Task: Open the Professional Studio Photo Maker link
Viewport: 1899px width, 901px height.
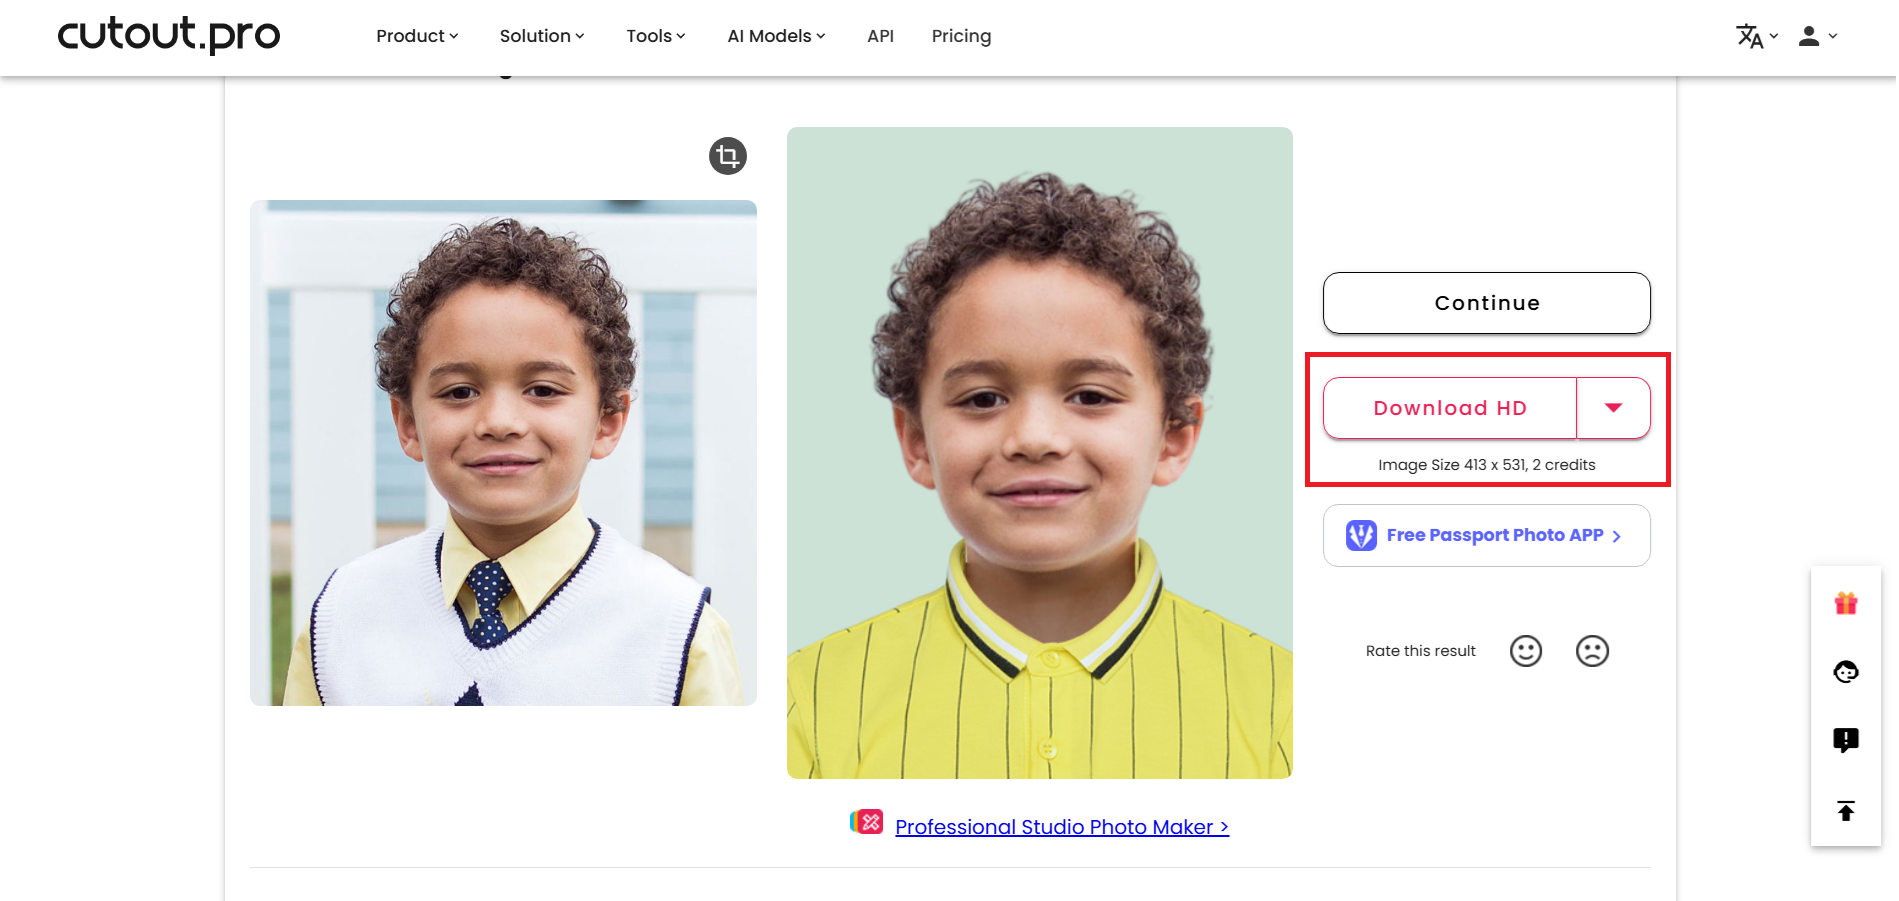Action: [1060, 827]
